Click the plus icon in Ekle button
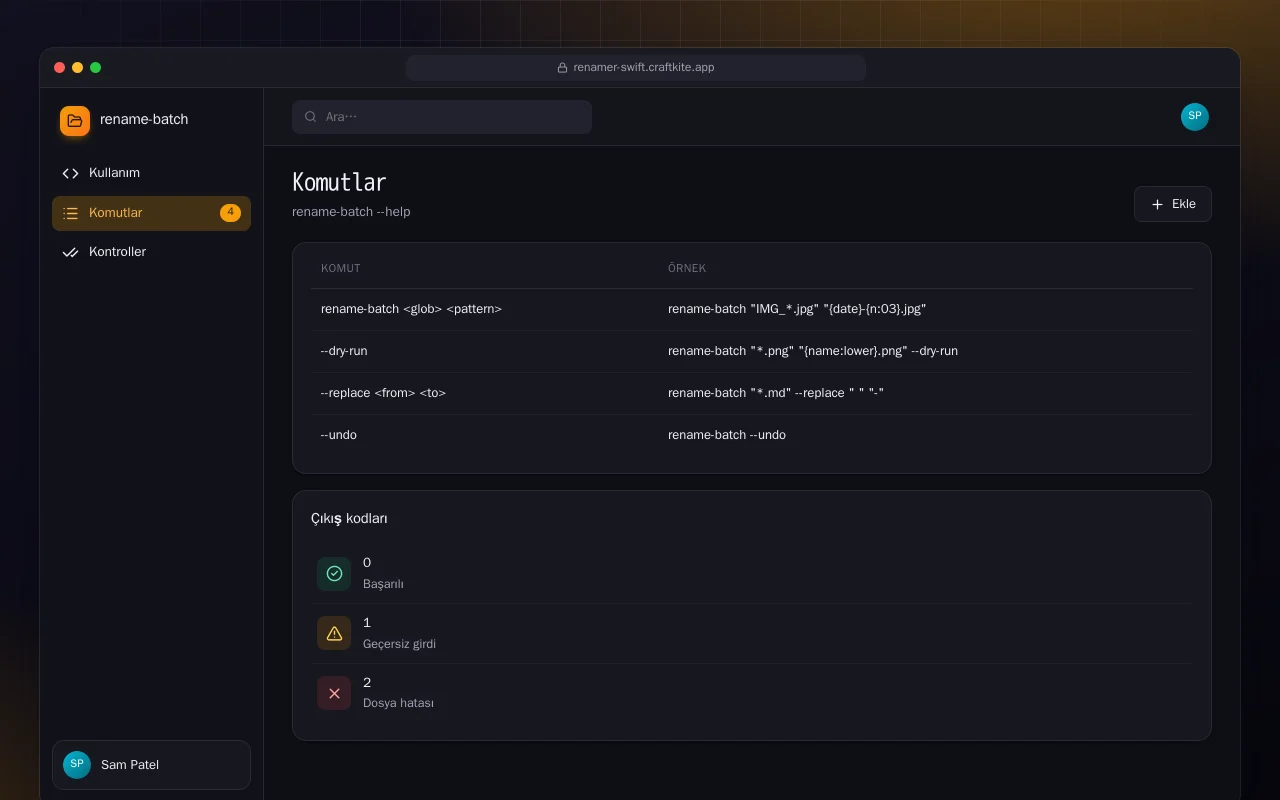Screen dimensions: 1280x800 [x=1157, y=204]
